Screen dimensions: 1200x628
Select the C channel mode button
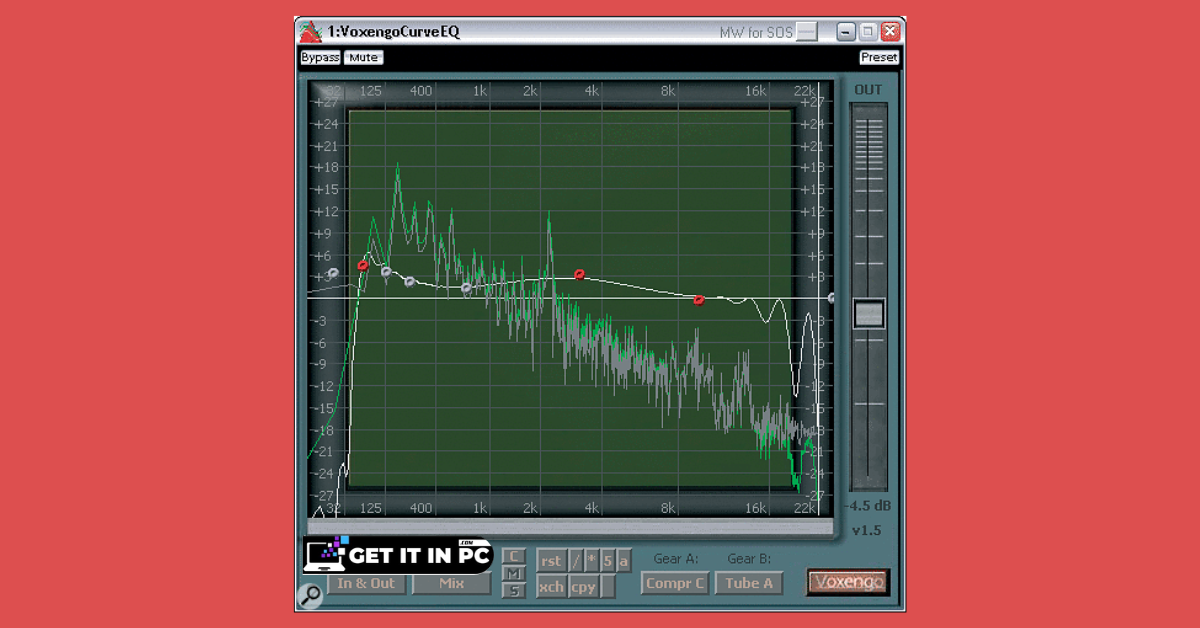(514, 556)
